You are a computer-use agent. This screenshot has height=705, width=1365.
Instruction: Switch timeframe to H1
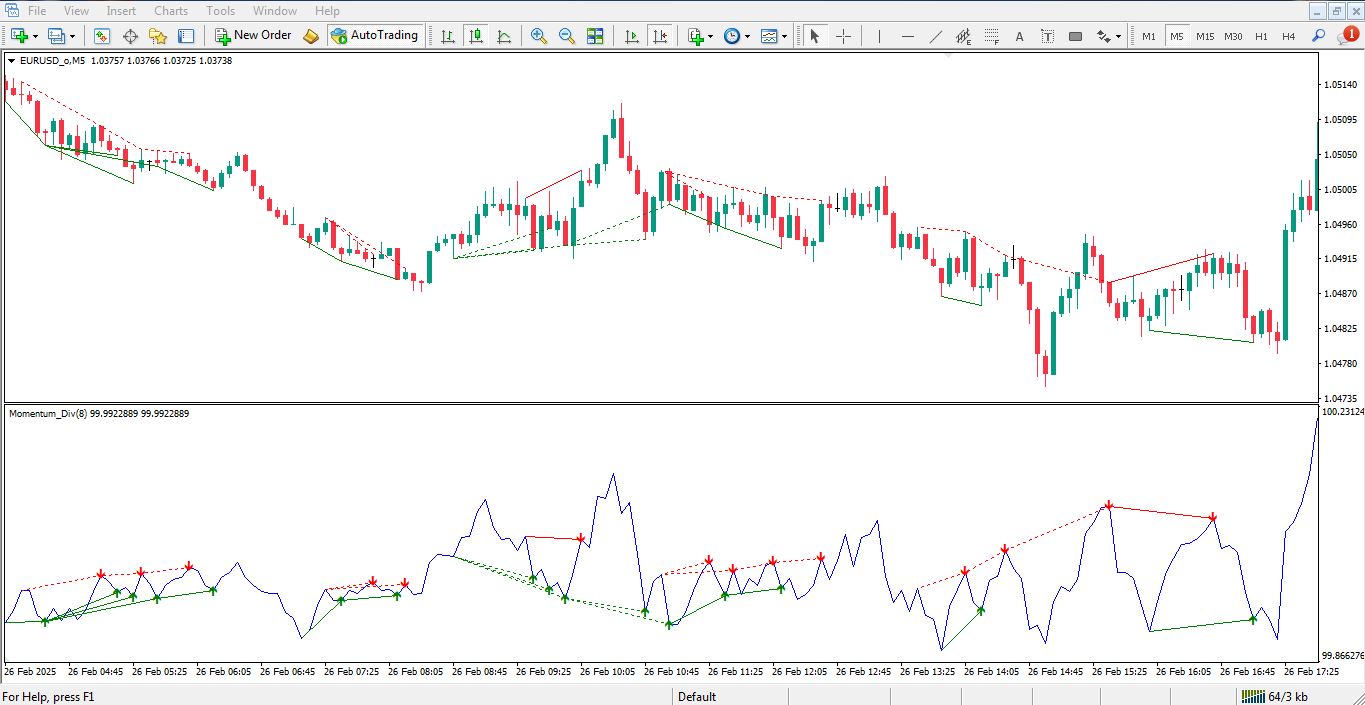[x=1261, y=36]
